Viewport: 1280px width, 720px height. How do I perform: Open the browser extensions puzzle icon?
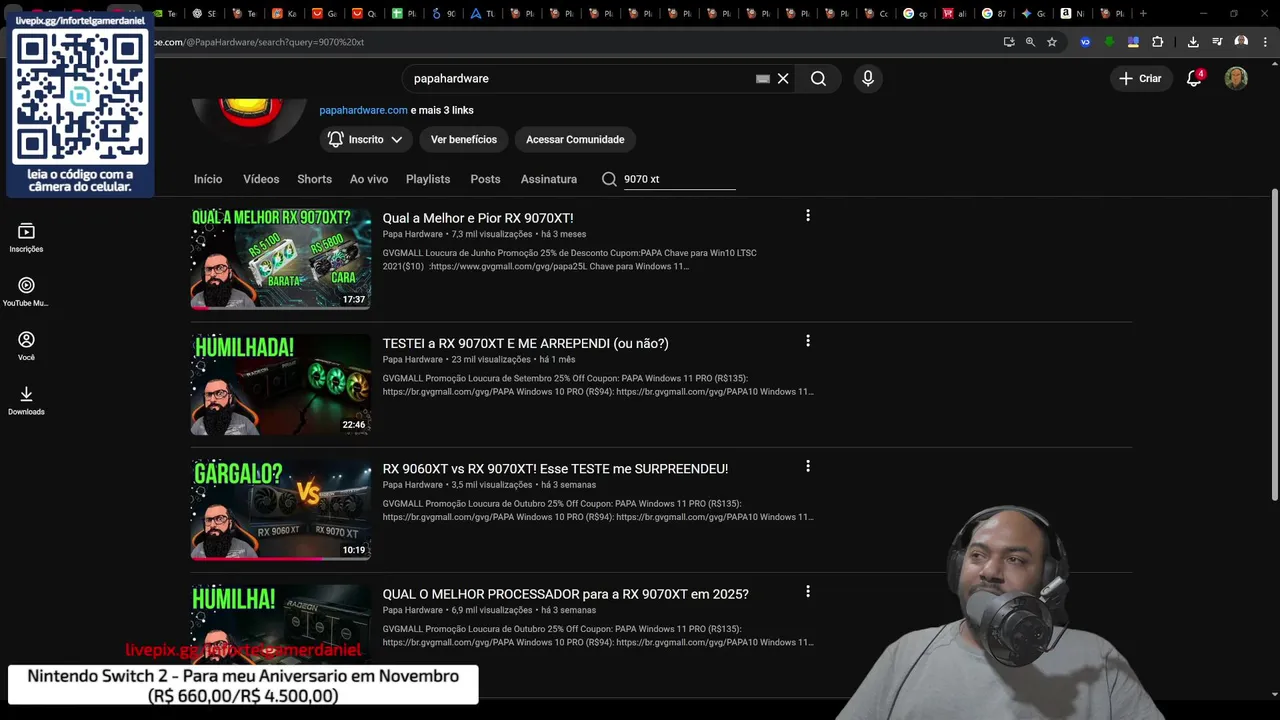[x=1157, y=42]
